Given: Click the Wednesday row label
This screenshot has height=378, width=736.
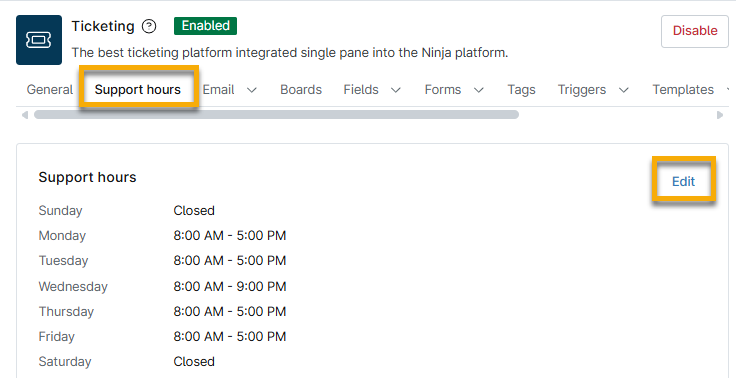Looking at the screenshot, I should tap(73, 286).
